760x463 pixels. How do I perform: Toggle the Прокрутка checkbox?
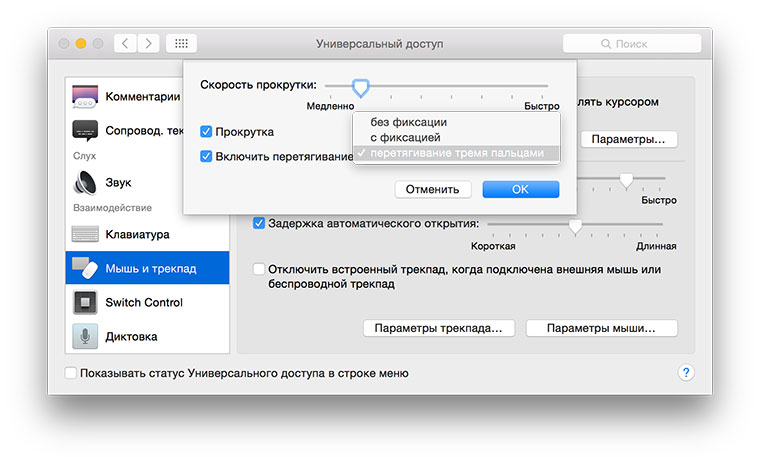pos(206,131)
